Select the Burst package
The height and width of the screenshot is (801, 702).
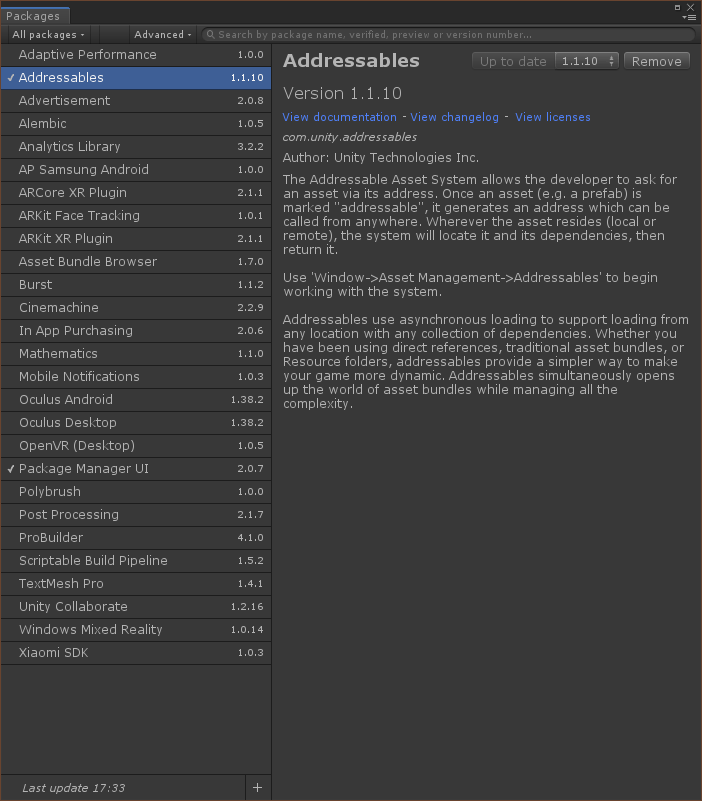pyautogui.click(x=136, y=285)
